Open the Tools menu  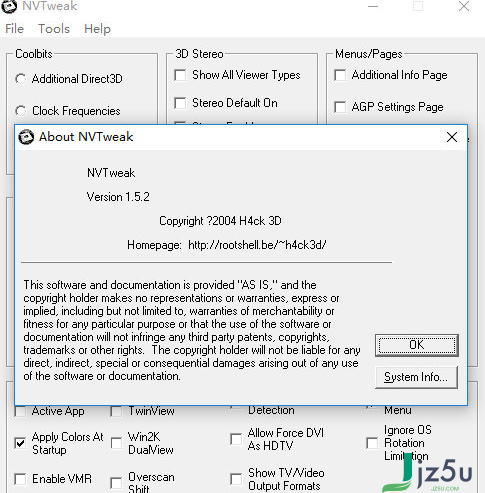[x=54, y=29]
